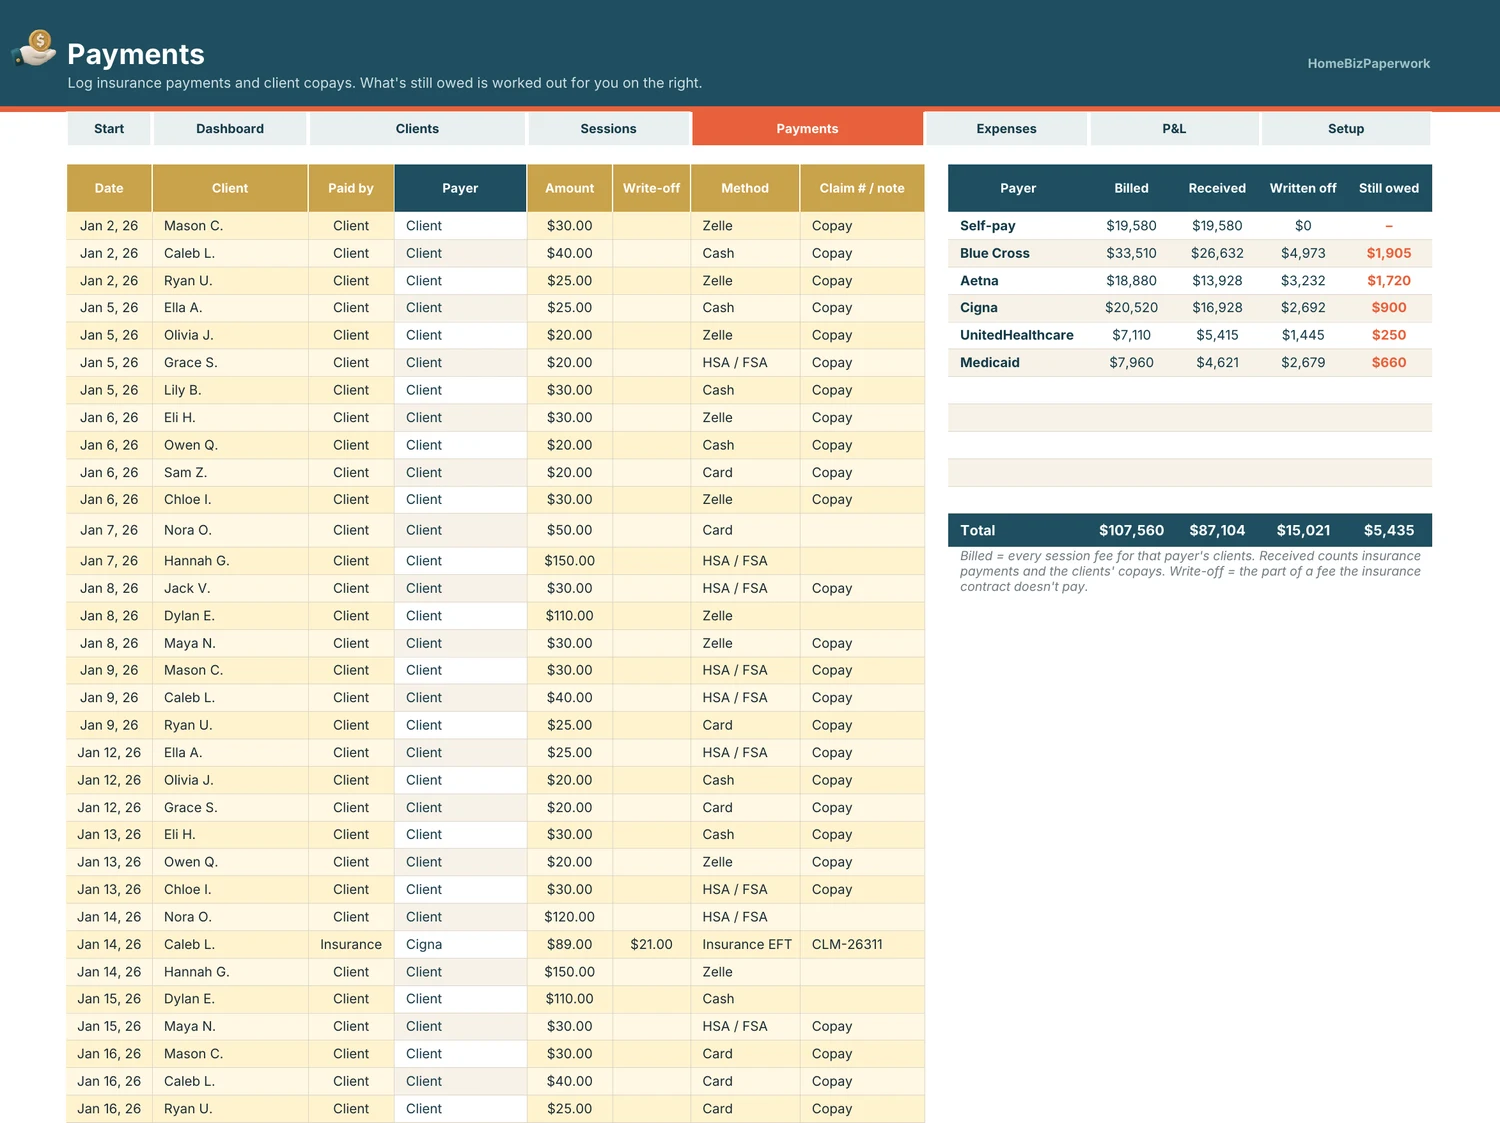Click the $21.00 write-off cell
The height and width of the screenshot is (1123, 1500).
tap(651, 944)
